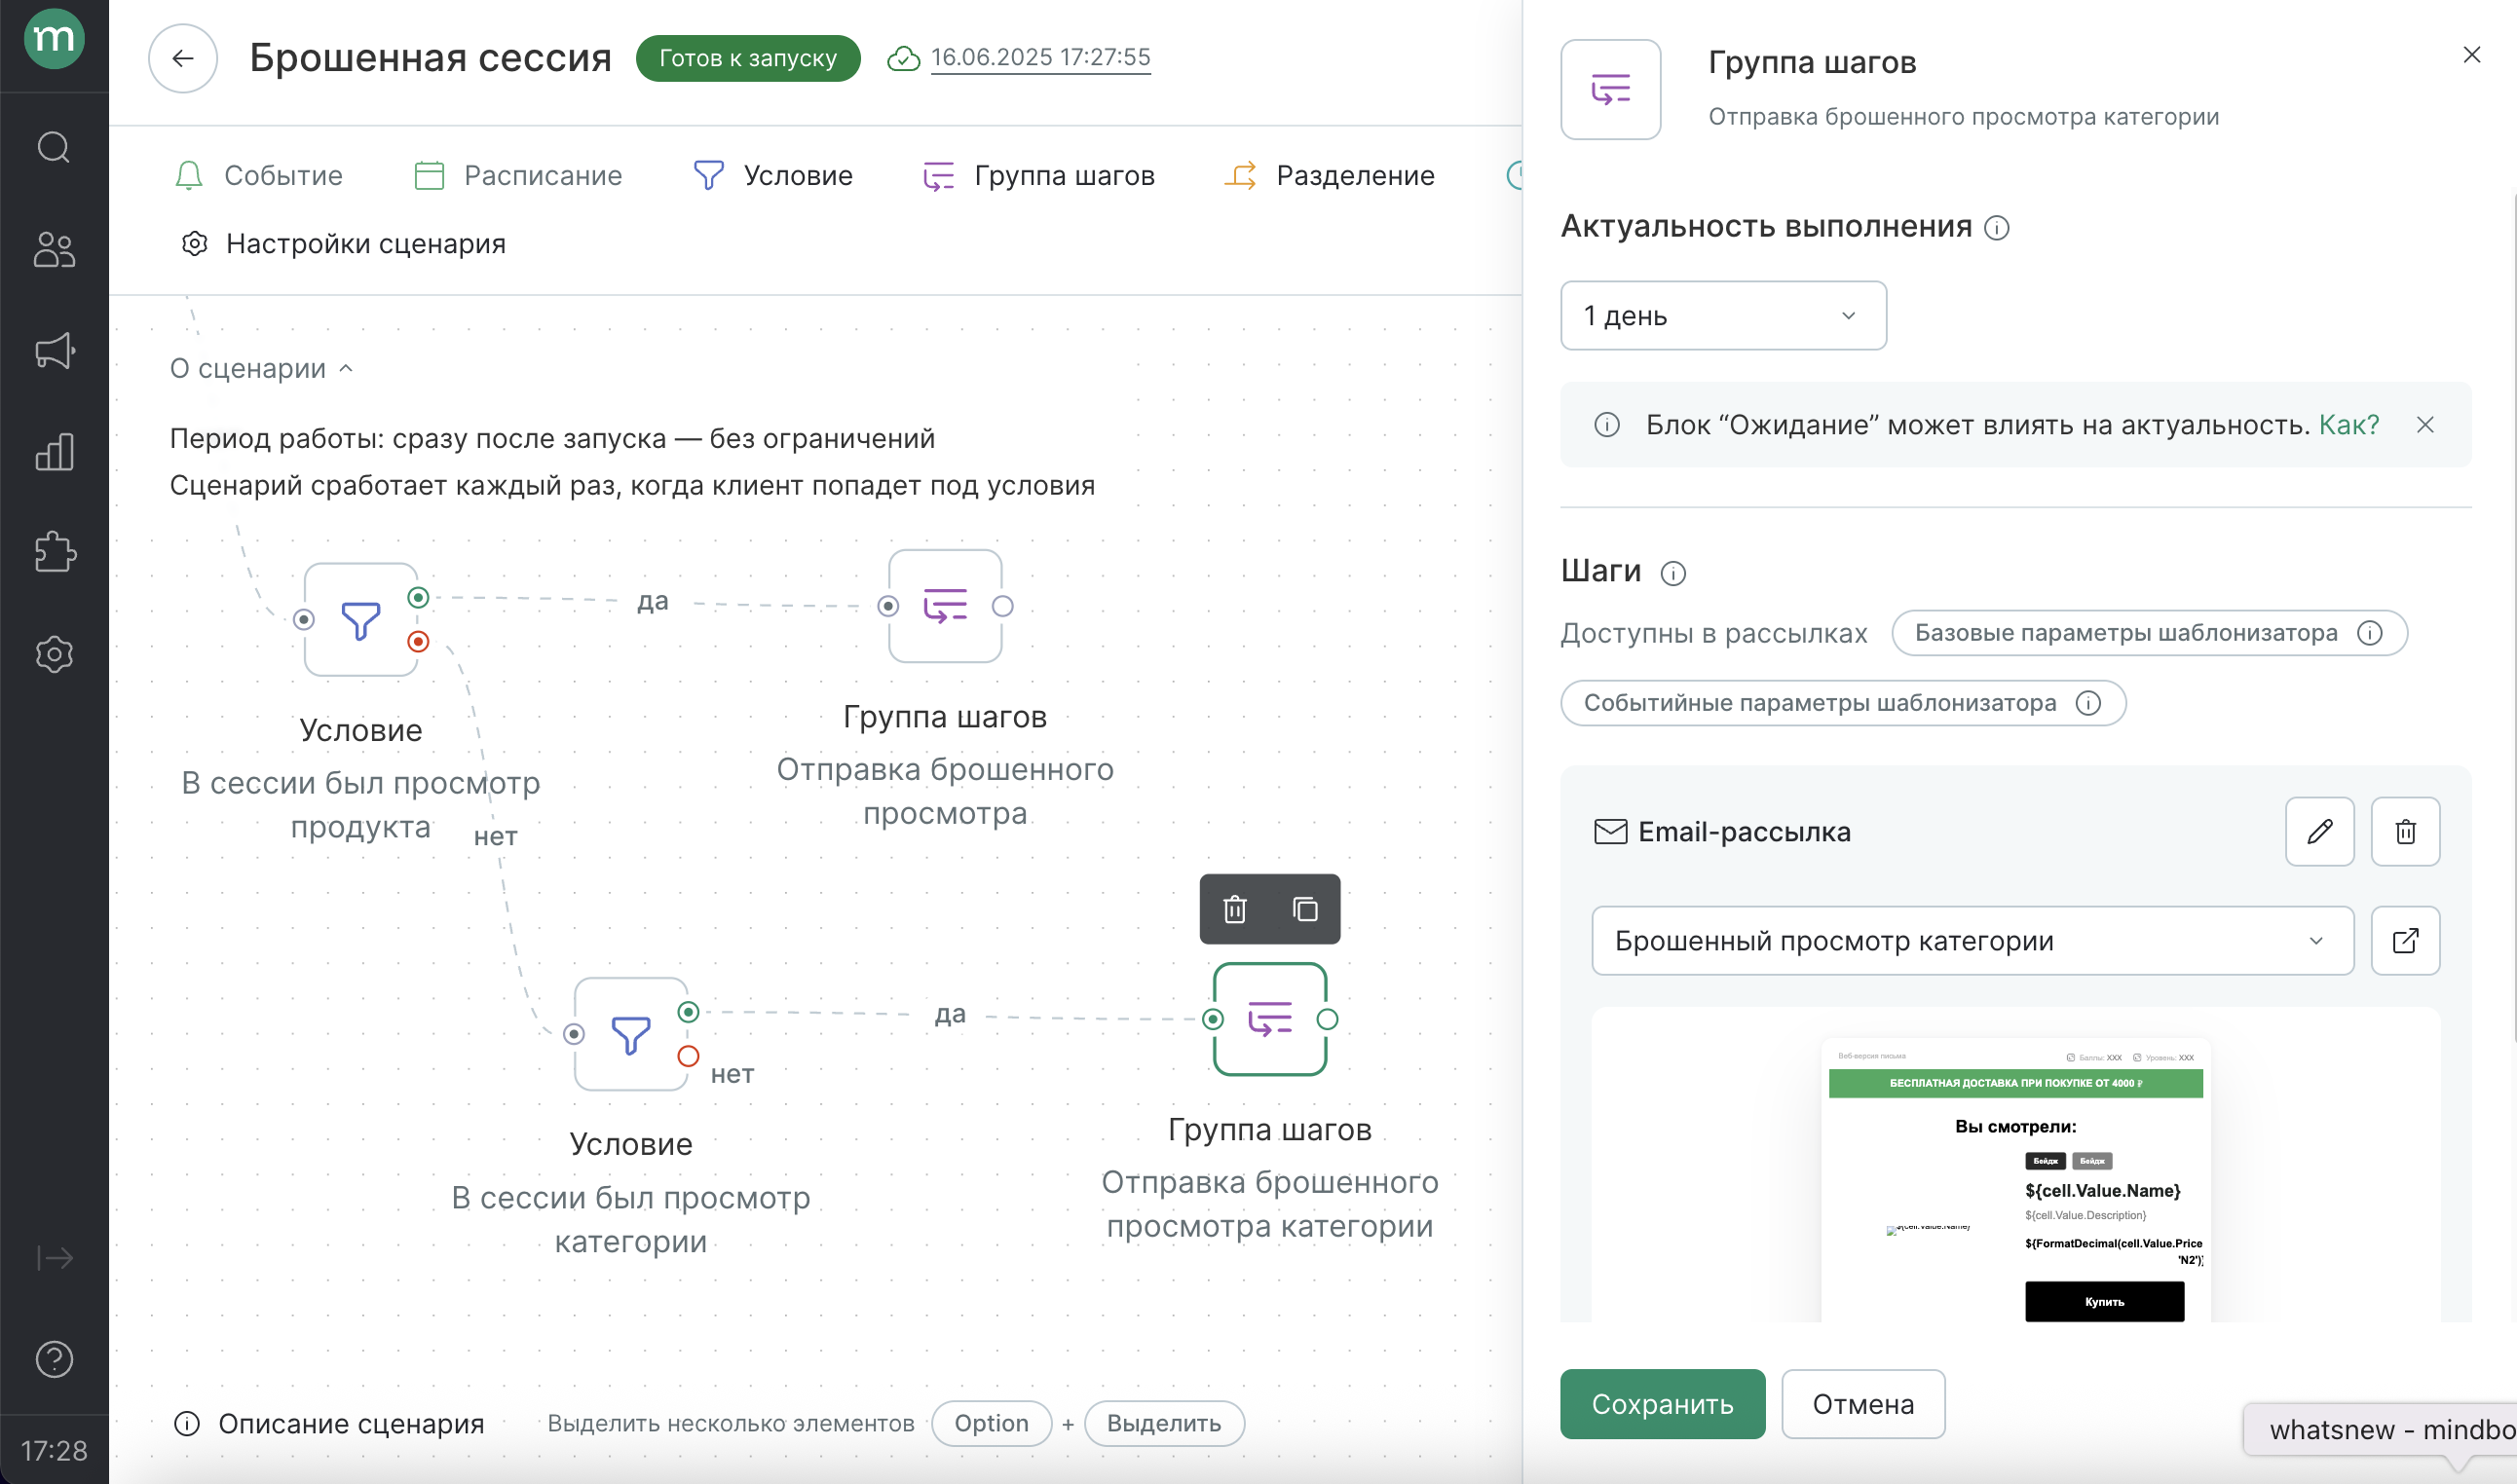Viewport: 2517px width, 1484px height.
Task: Select the Отправка брошенного просмотра step group node
Action: coord(945,606)
